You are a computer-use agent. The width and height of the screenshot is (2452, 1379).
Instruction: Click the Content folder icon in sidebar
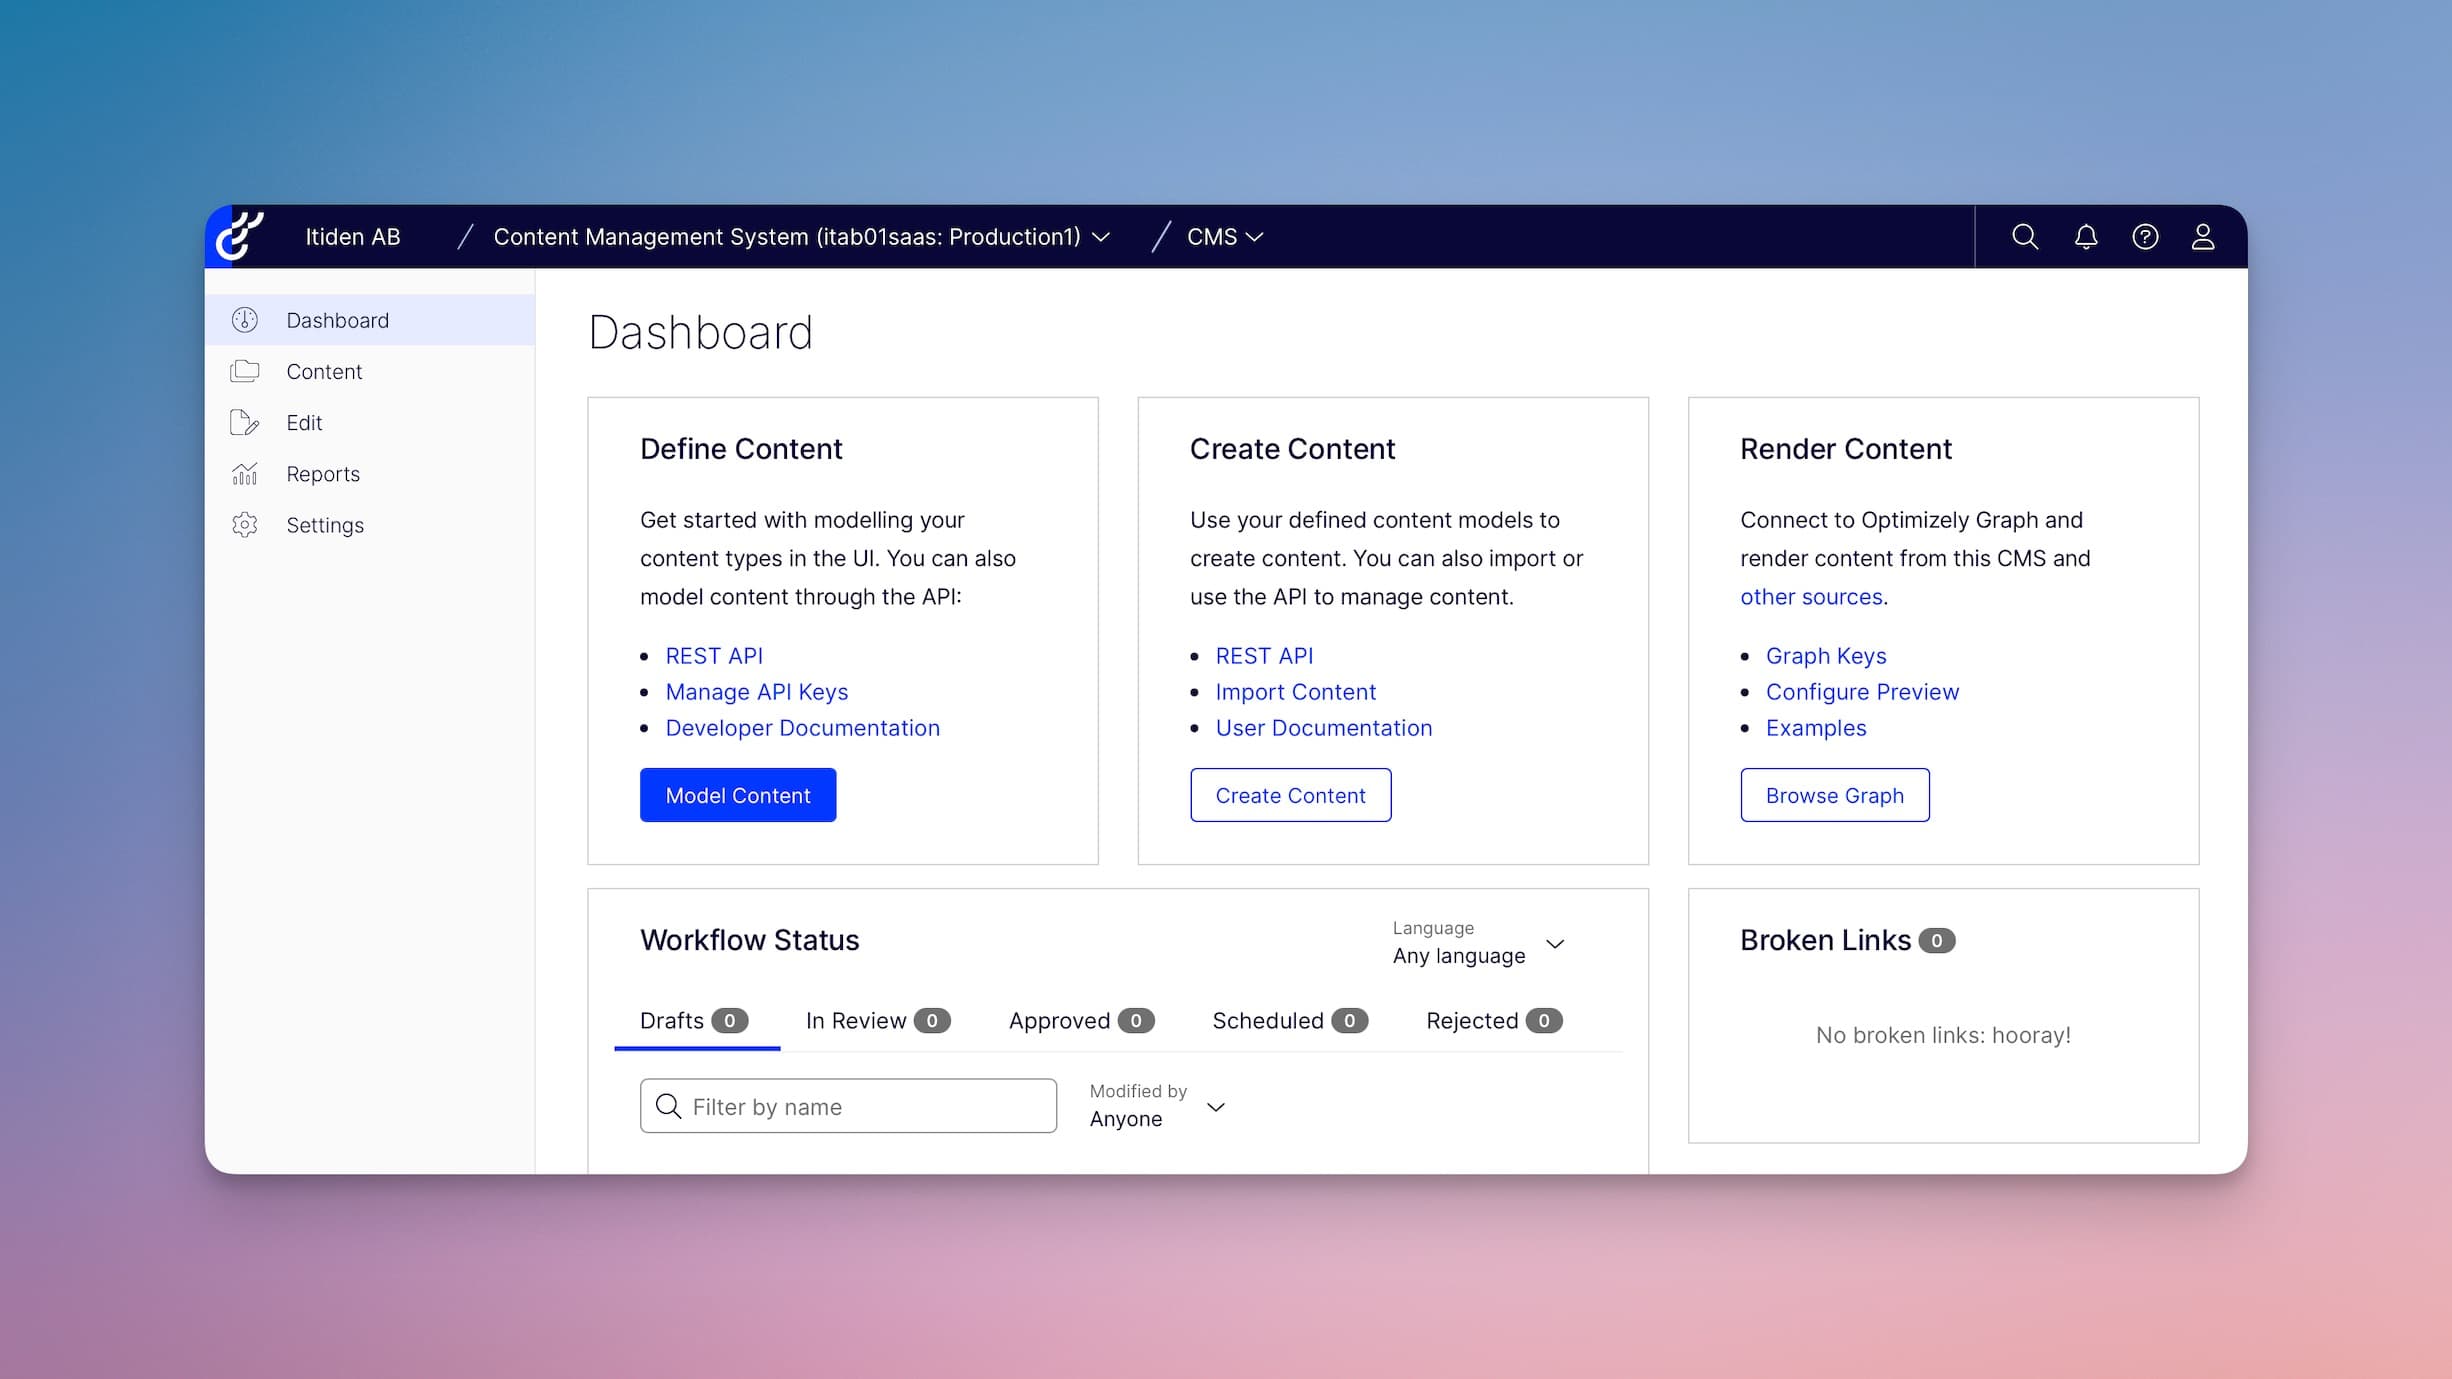(x=245, y=372)
